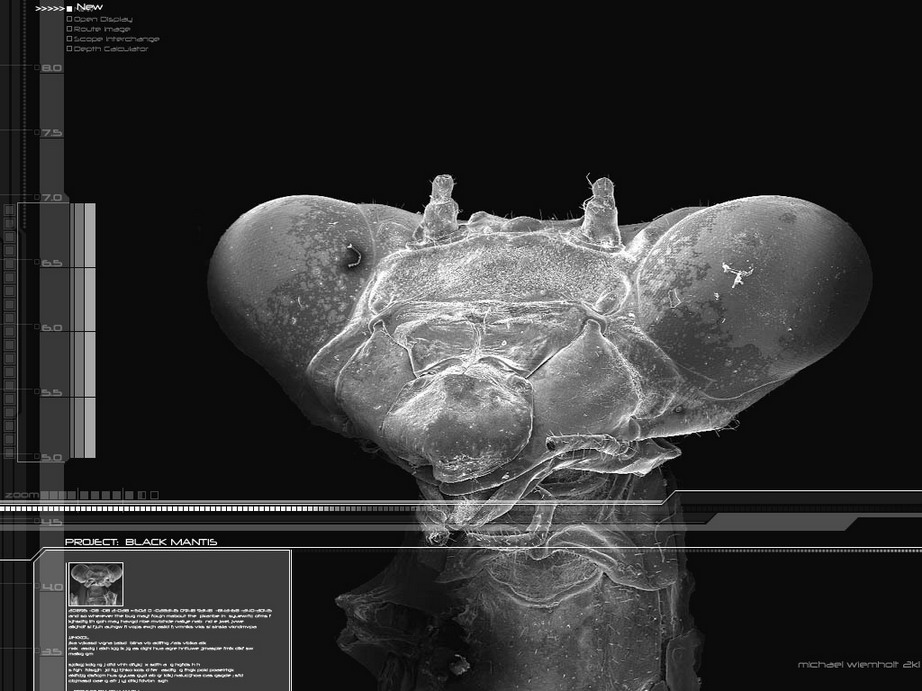The height and width of the screenshot is (691, 922).
Task: Click the michael wiemholt 2k1 credit text
Action: click(x=858, y=665)
